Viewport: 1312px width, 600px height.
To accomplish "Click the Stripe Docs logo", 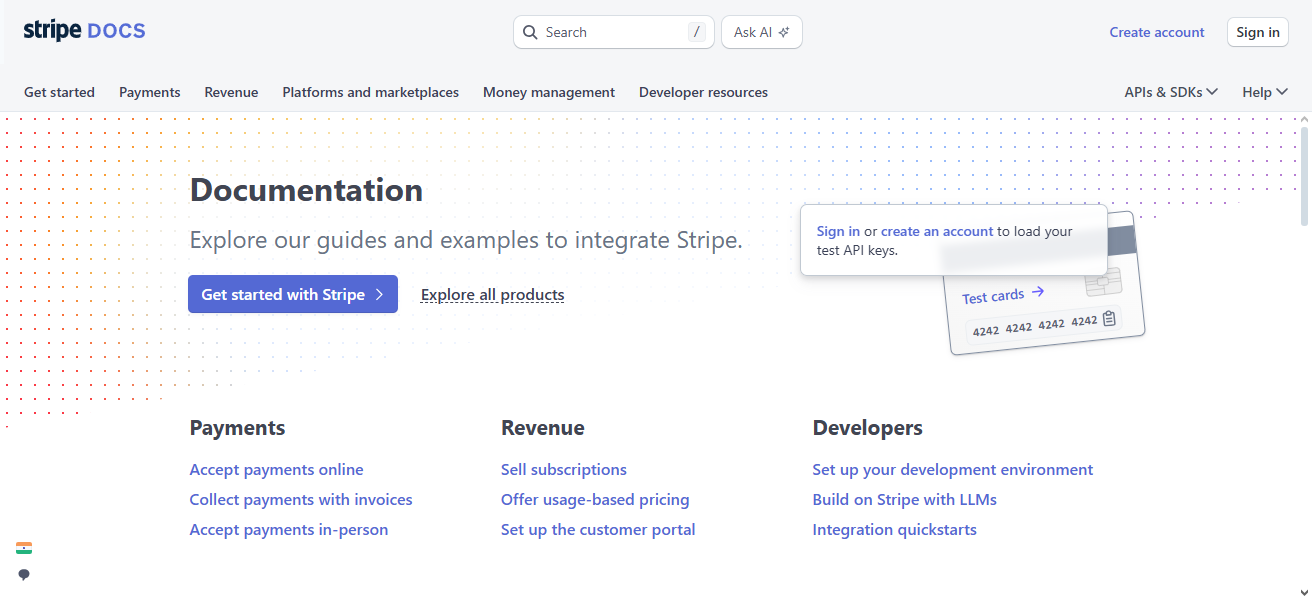I will coord(84,30).
